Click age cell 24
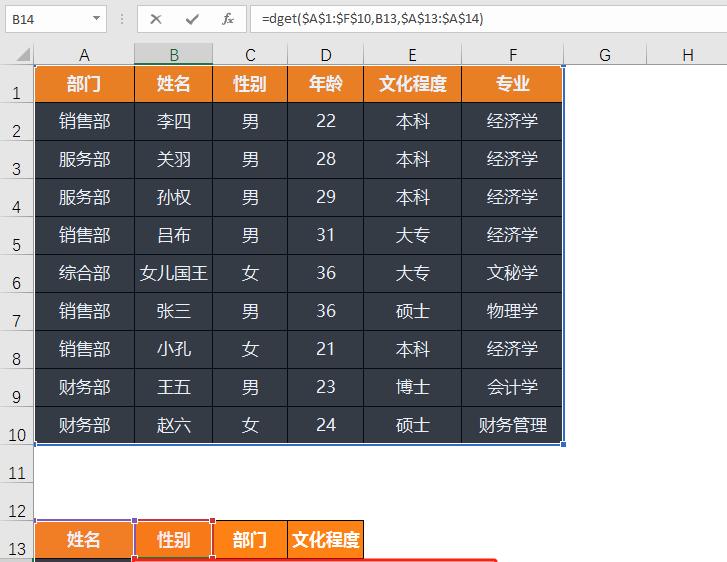 click(325, 425)
